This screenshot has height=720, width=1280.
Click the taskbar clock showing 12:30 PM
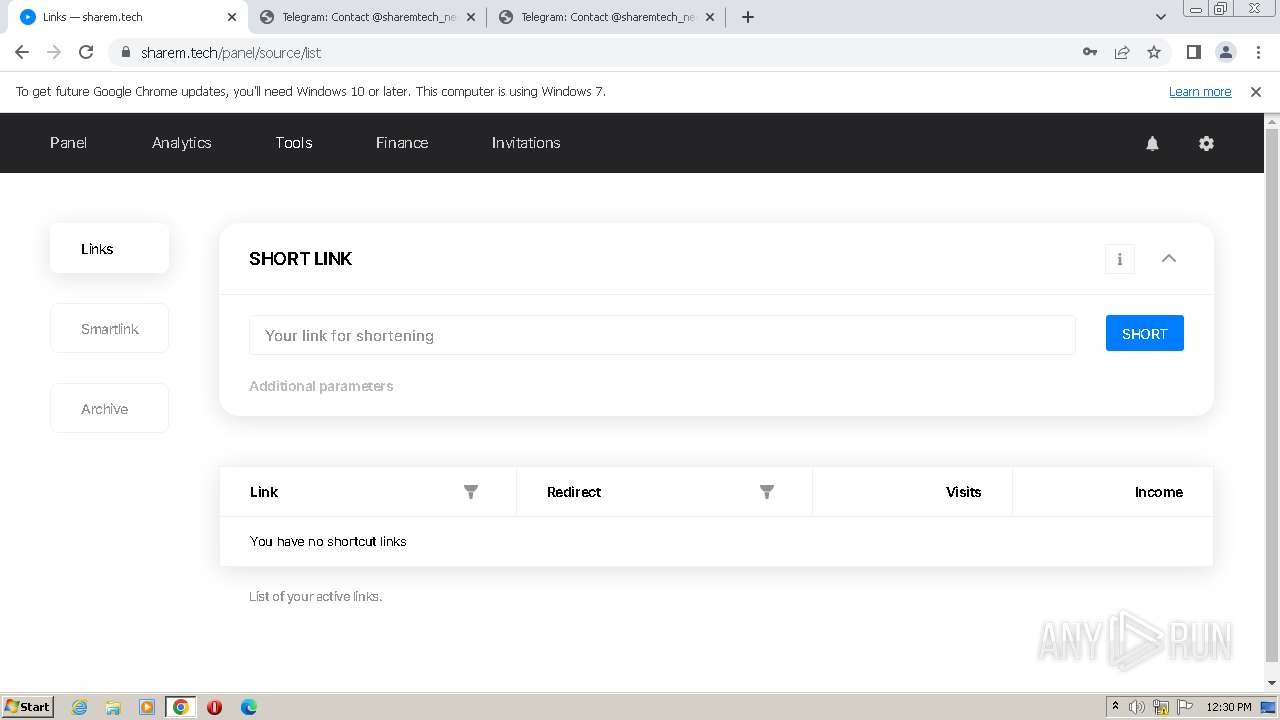pos(1229,707)
